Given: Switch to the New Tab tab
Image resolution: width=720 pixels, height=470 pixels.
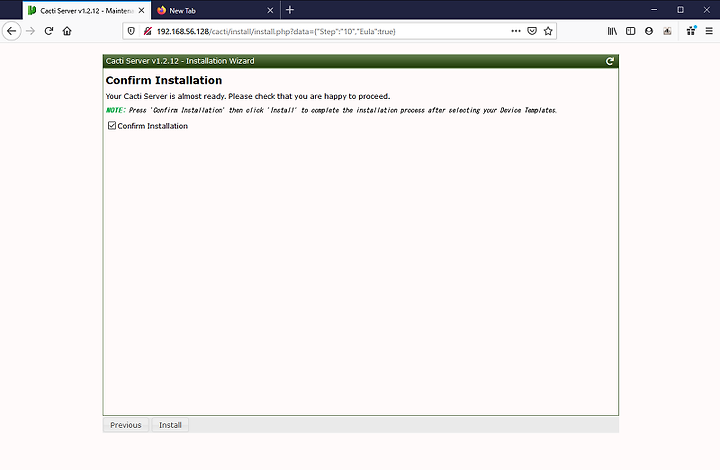Looking at the screenshot, I should click(x=215, y=10).
